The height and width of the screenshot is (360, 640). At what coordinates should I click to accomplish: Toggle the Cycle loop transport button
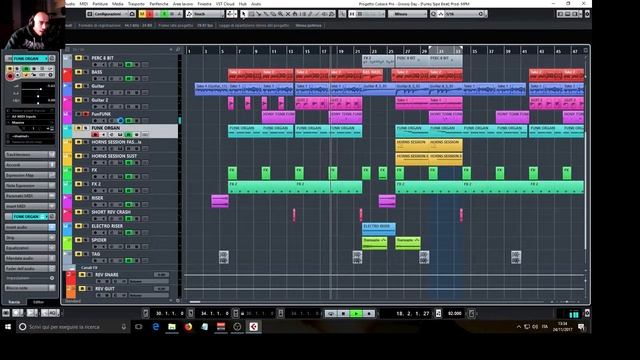click(331, 313)
